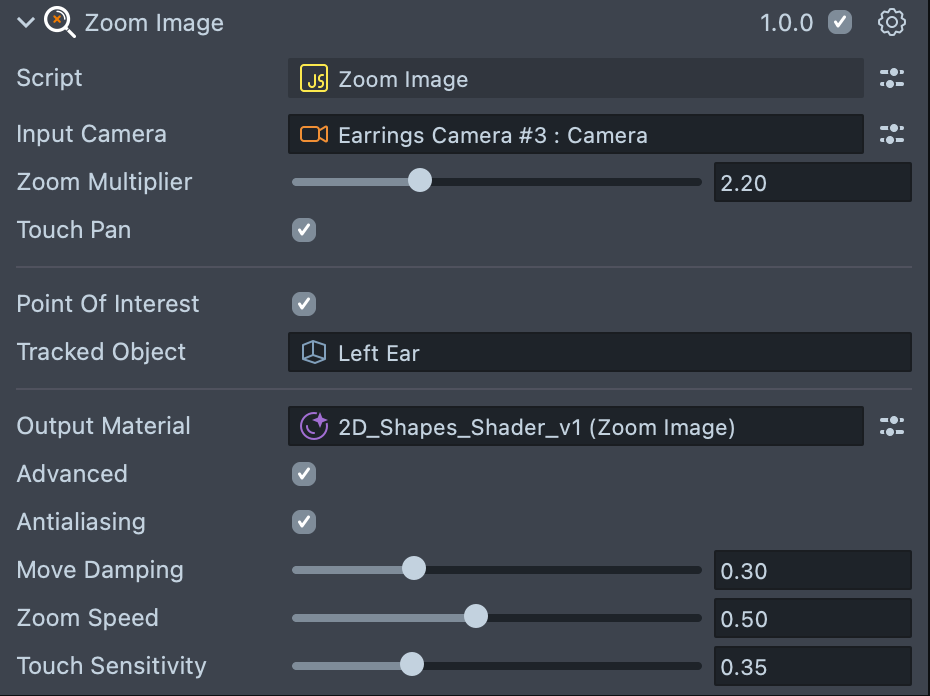Viewport: 930px width, 696px height.
Task: Toggle the Point Of Interest checkbox
Action: point(304,304)
